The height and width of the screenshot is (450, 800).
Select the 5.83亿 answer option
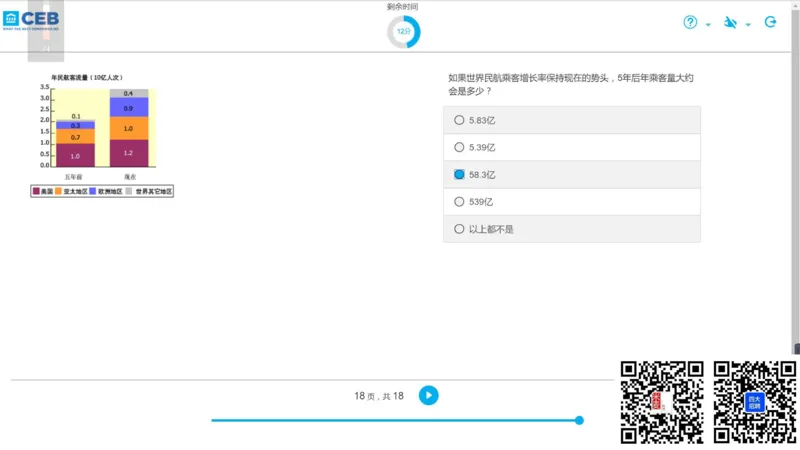571,120
